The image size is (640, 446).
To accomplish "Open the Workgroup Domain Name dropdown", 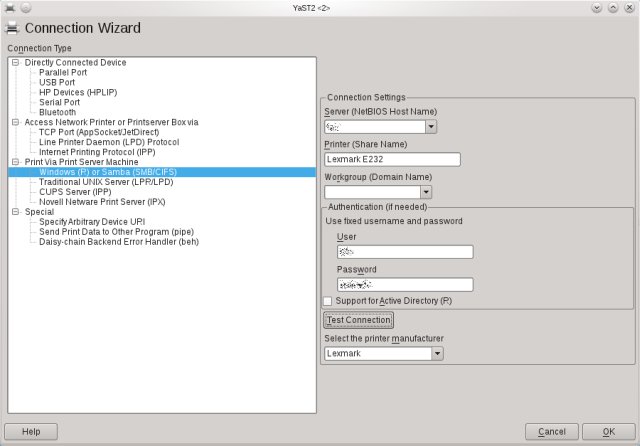I will pyautogui.click(x=425, y=192).
